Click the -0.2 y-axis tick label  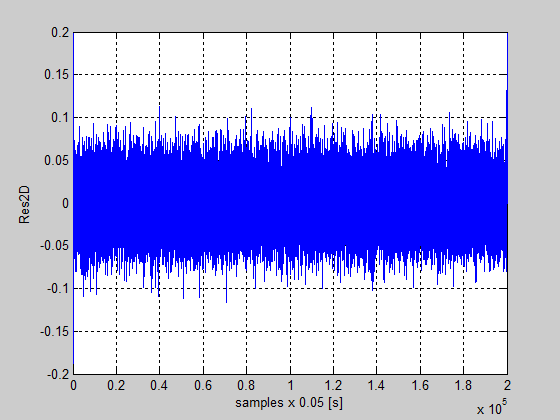[x=58, y=375]
